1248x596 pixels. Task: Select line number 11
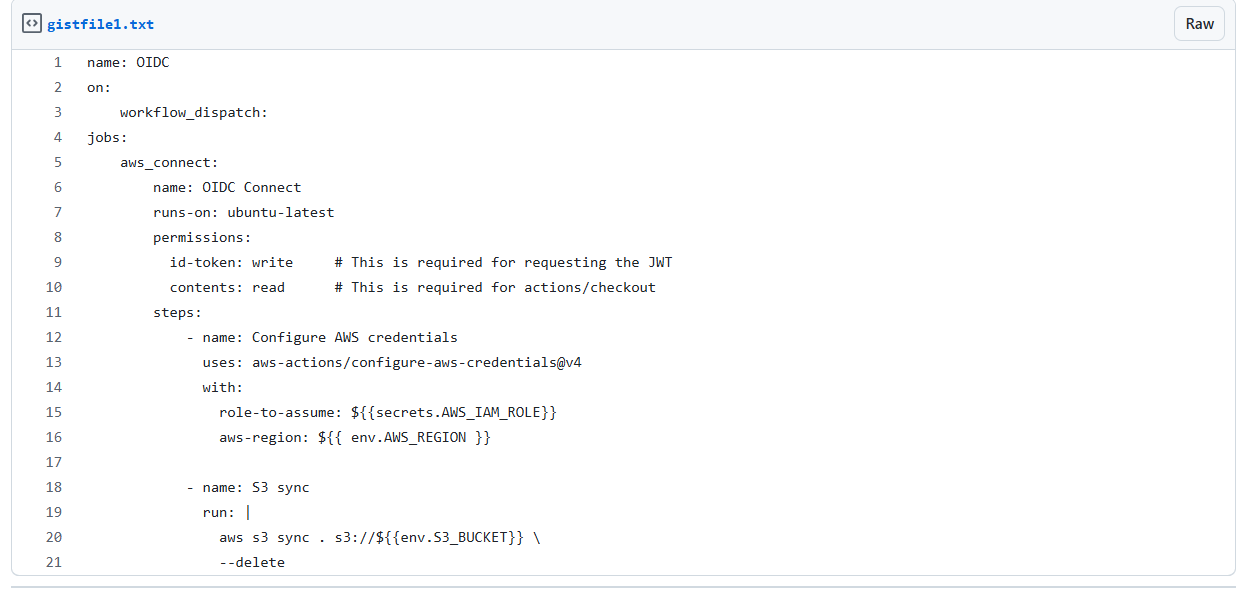(x=54, y=312)
